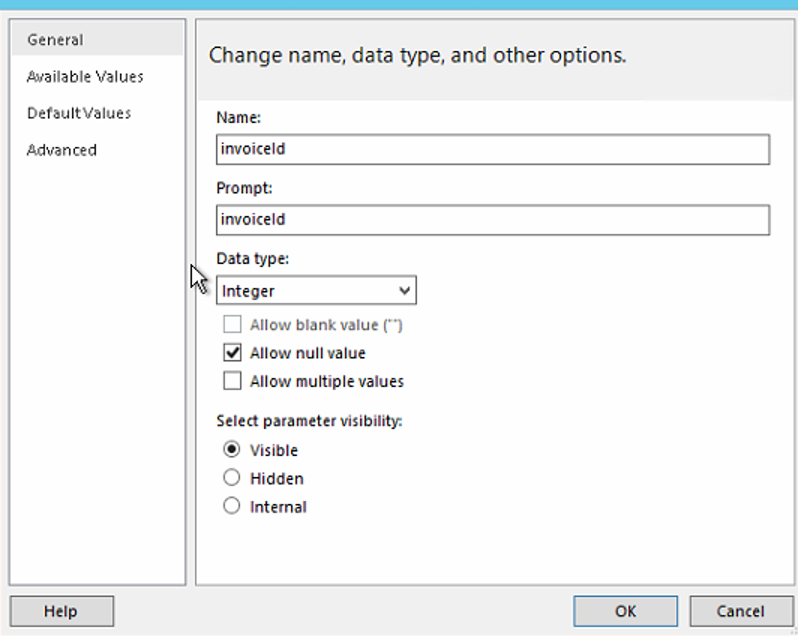Viewport: 798px width, 636px height.
Task: Click the Name text field
Action: click(x=492, y=149)
